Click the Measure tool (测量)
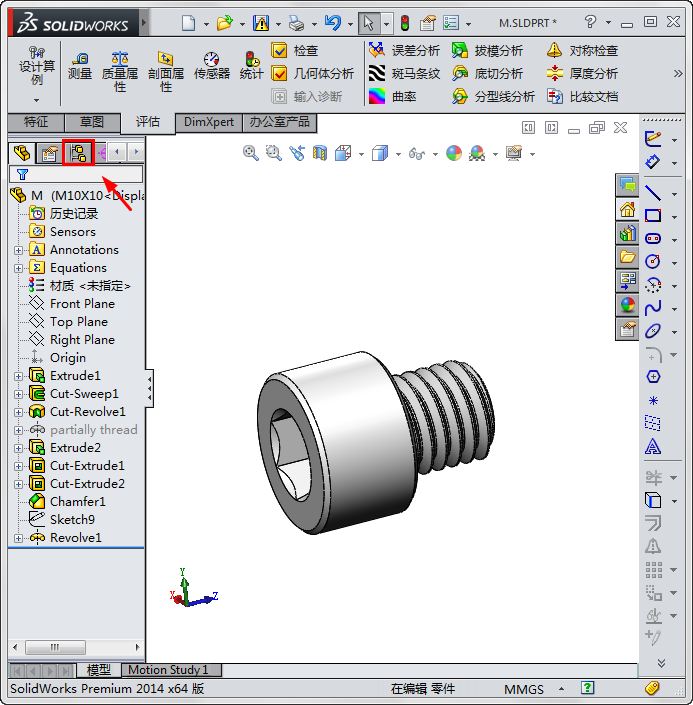 (79, 66)
